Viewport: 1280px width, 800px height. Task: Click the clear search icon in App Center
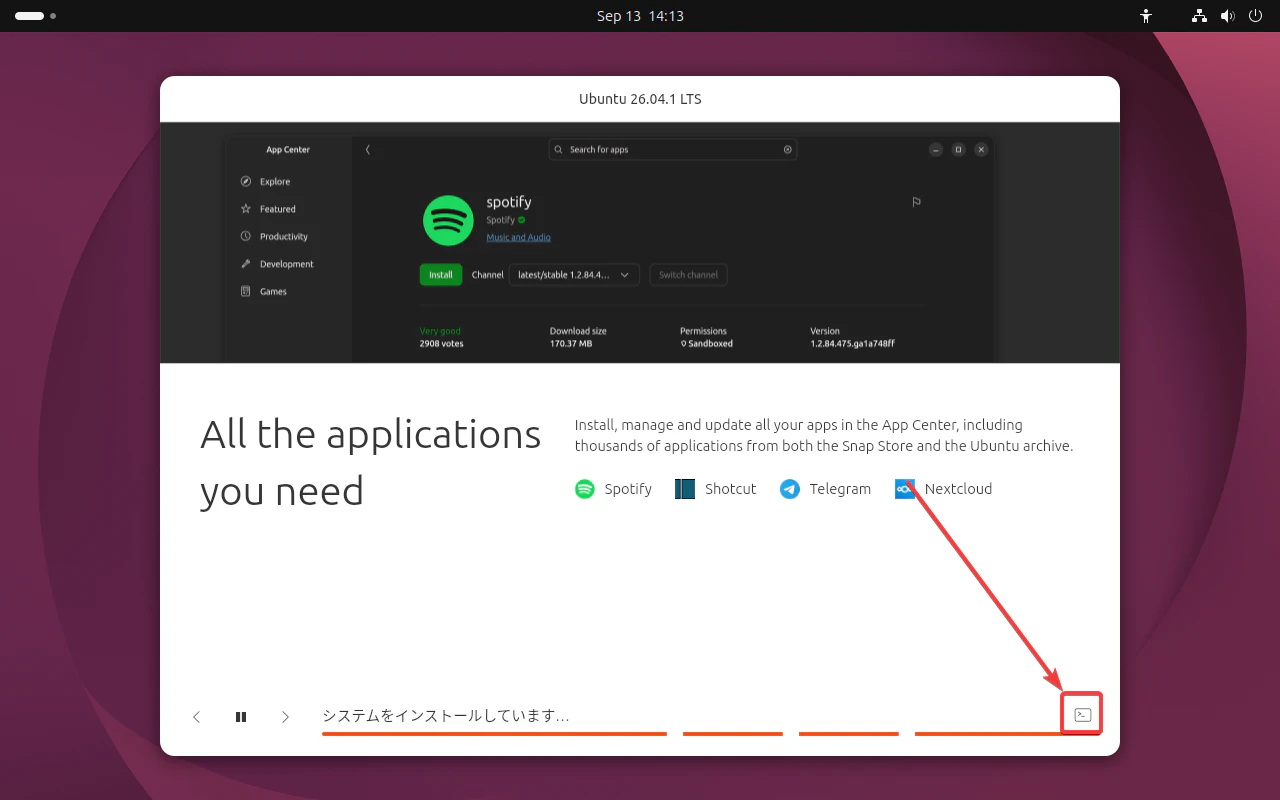pos(788,150)
